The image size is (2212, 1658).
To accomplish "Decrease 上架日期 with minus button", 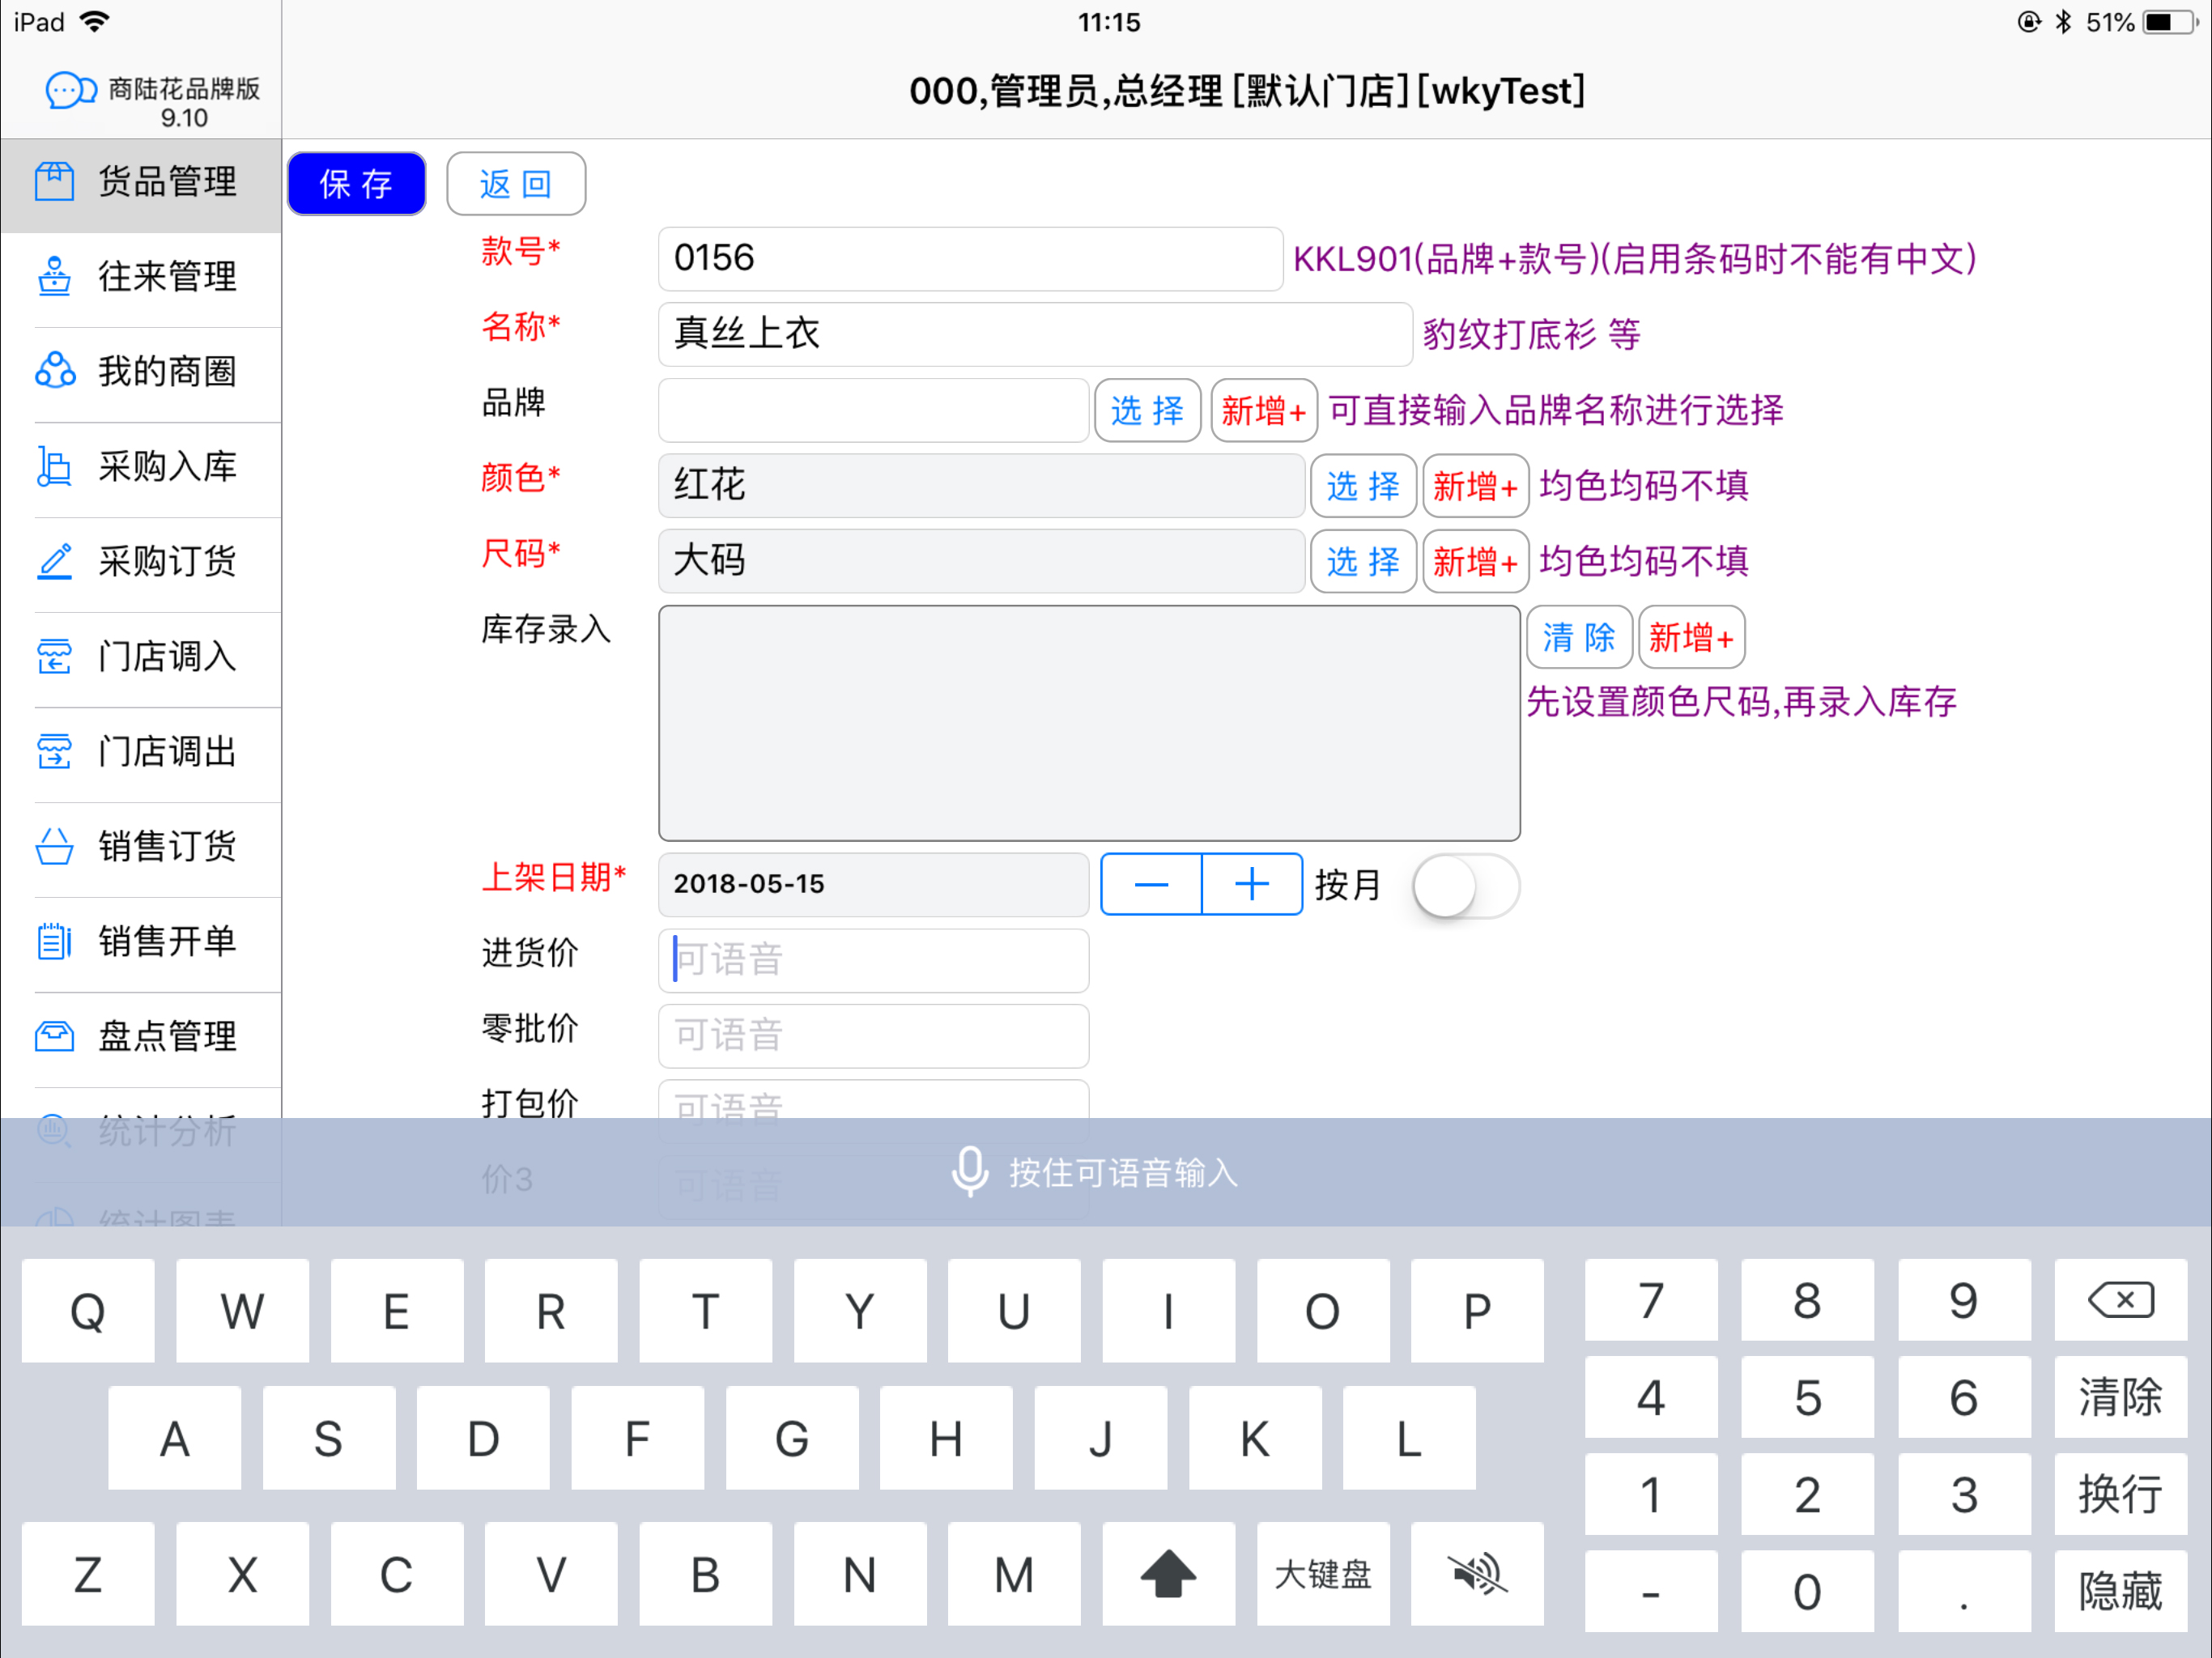I will pos(1151,884).
